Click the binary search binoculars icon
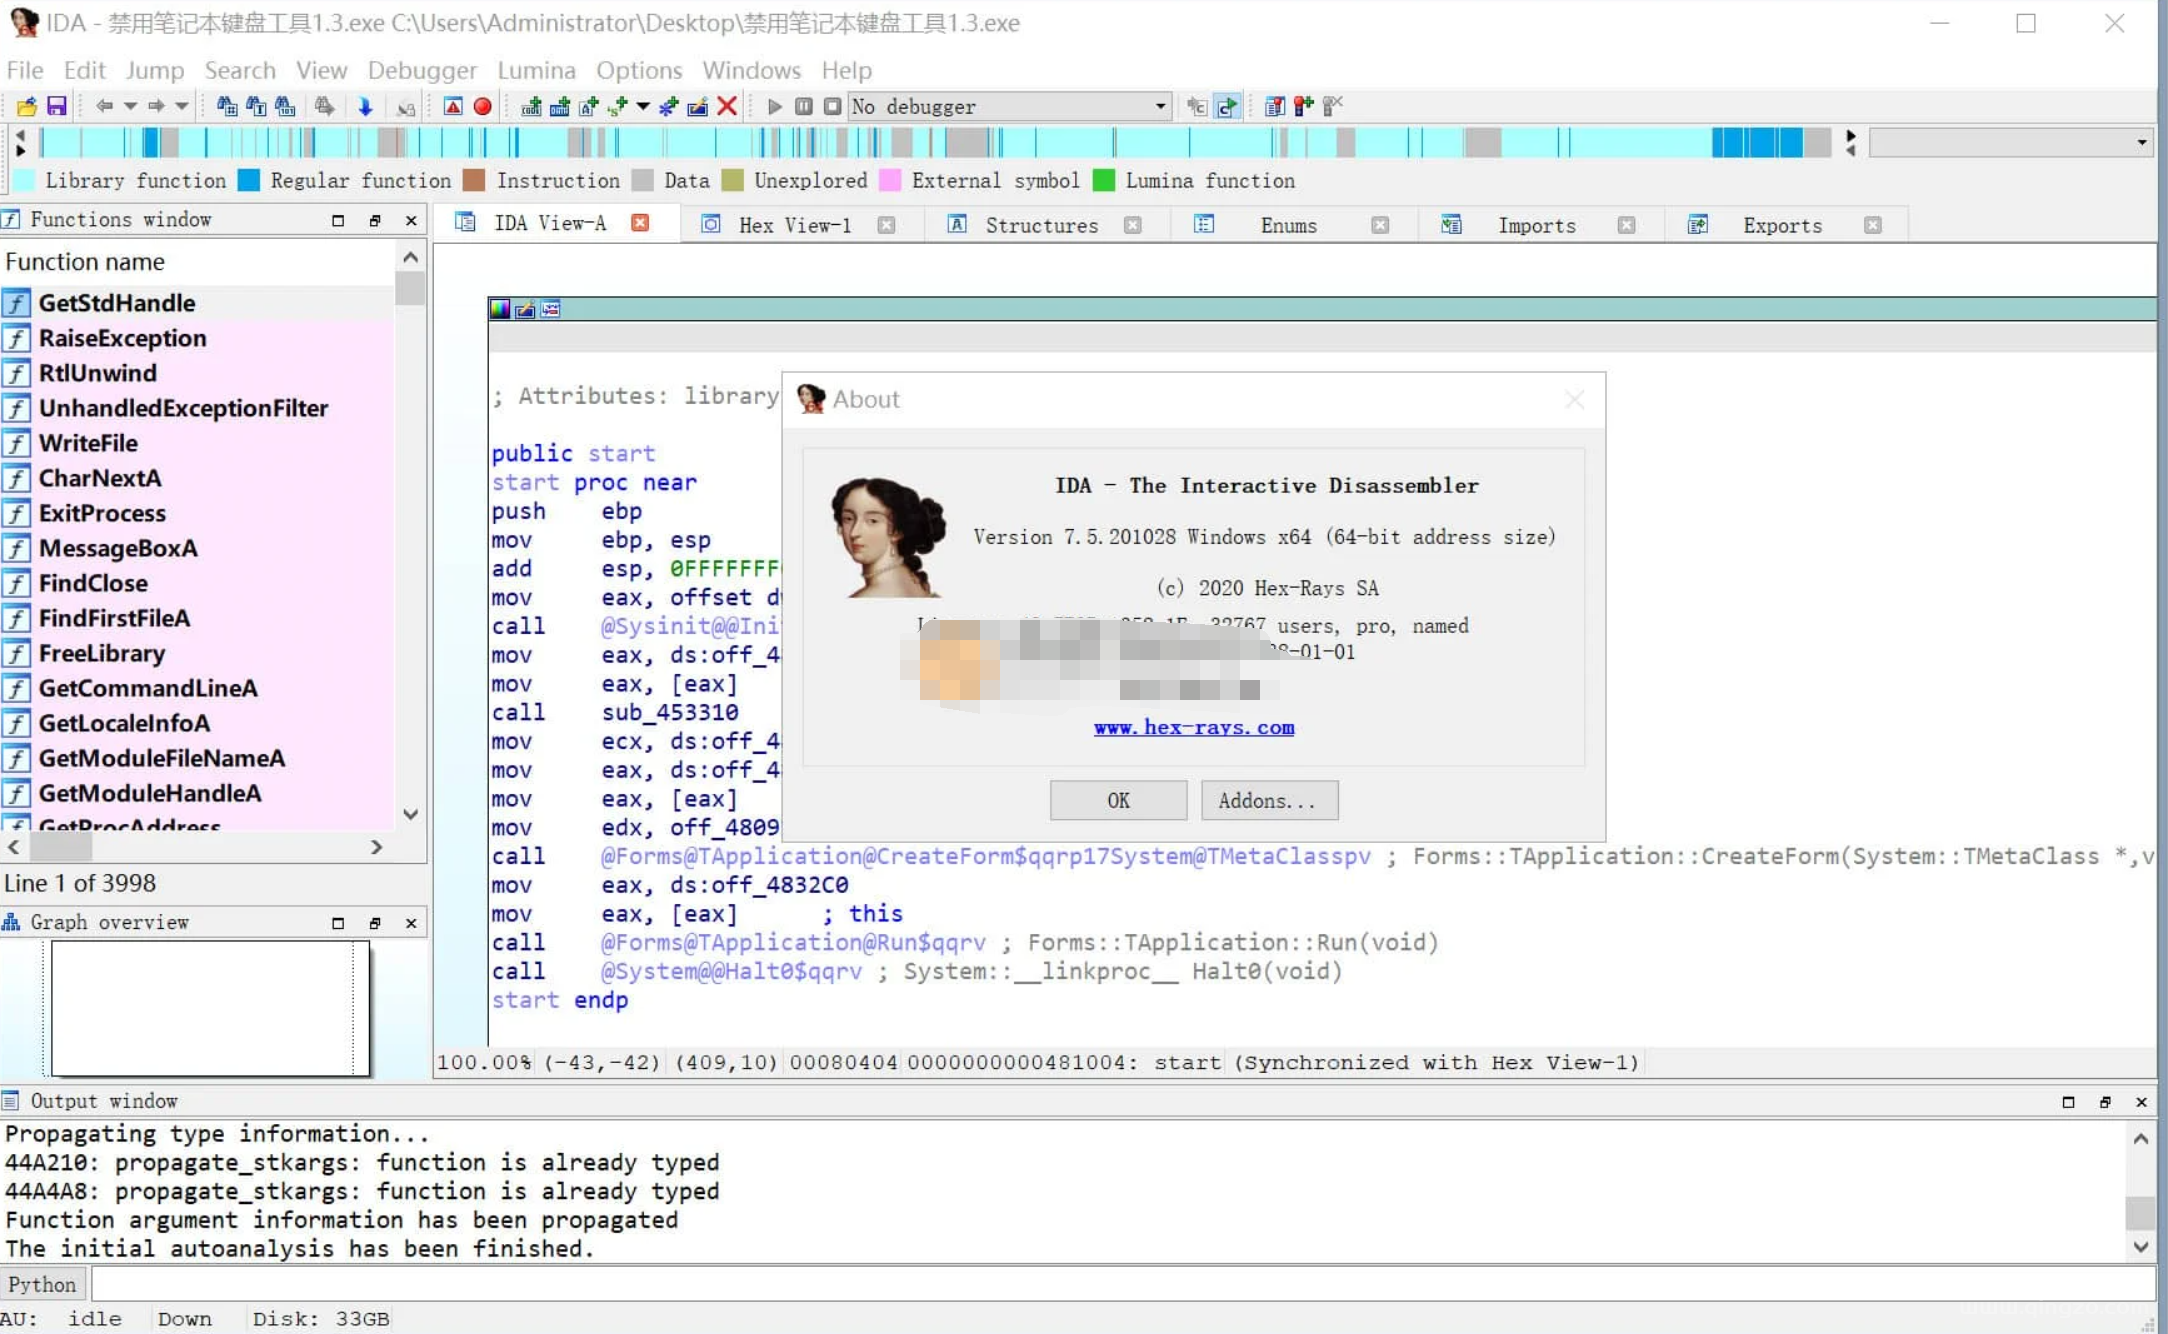The height and width of the screenshot is (1334, 2168). [285, 106]
